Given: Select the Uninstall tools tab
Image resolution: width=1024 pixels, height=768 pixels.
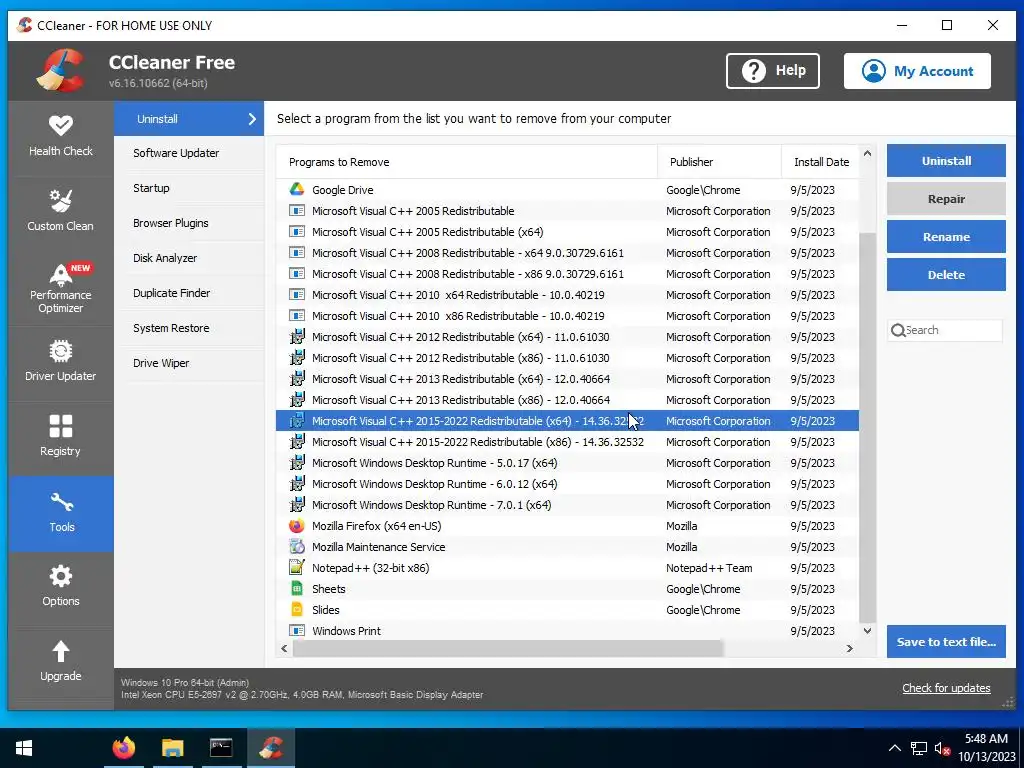Looking at the screenshot, I should click(x=189, y=119).
